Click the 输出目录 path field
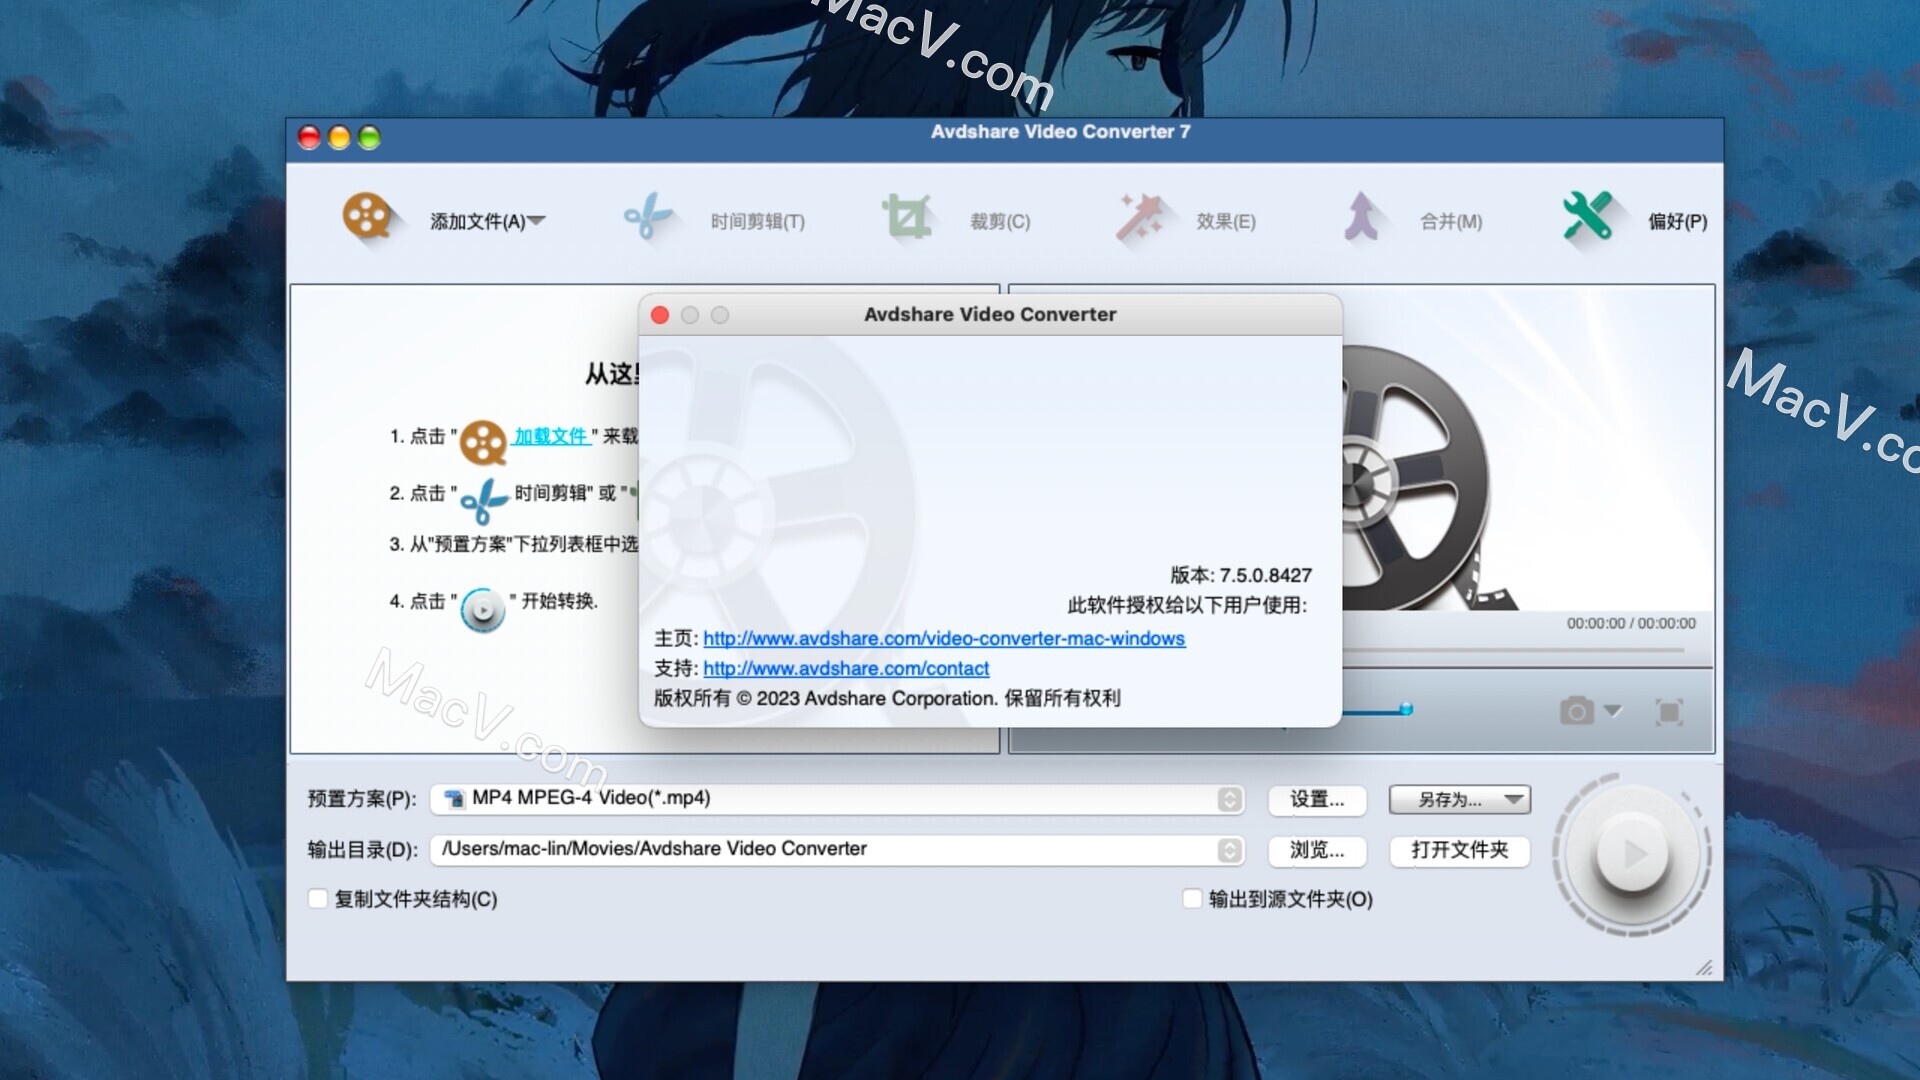 [837, 849]
